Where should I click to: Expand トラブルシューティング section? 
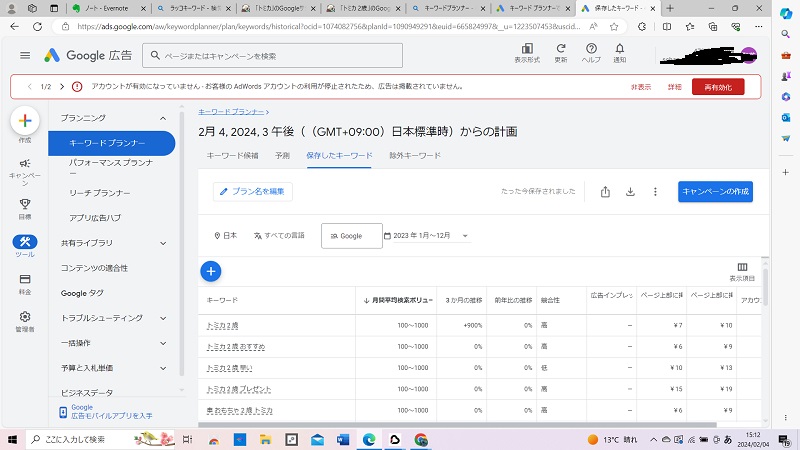tap(163, 318)
